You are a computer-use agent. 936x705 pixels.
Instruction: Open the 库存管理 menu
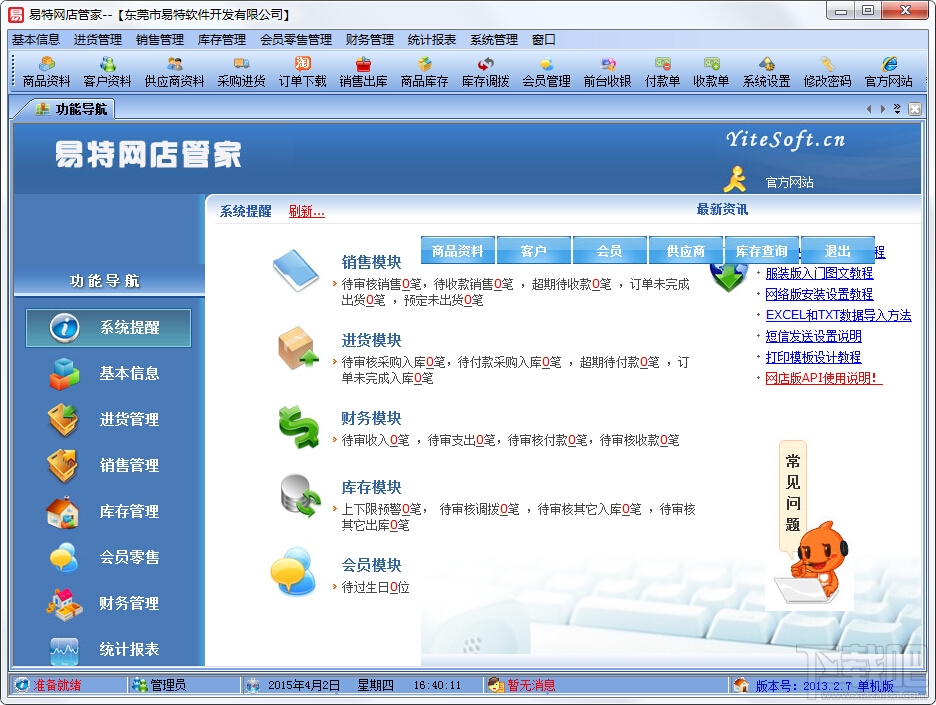click(222, 39)
